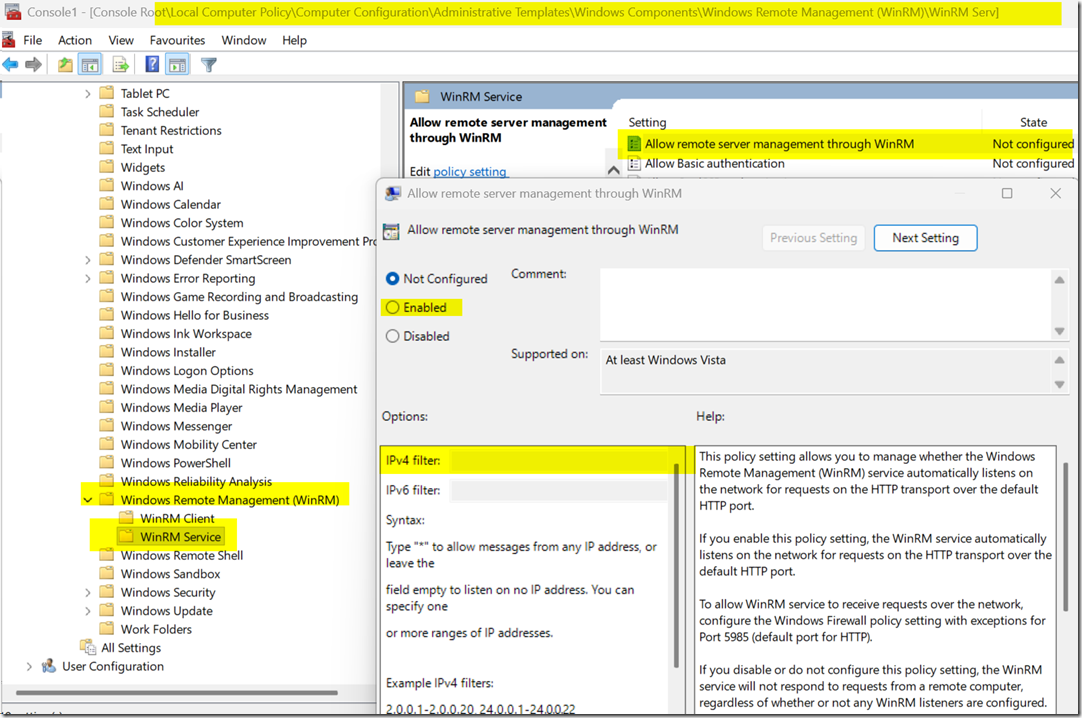
Task: Click the Comment box scroll-up arrow
Action: click(1059, 279)
